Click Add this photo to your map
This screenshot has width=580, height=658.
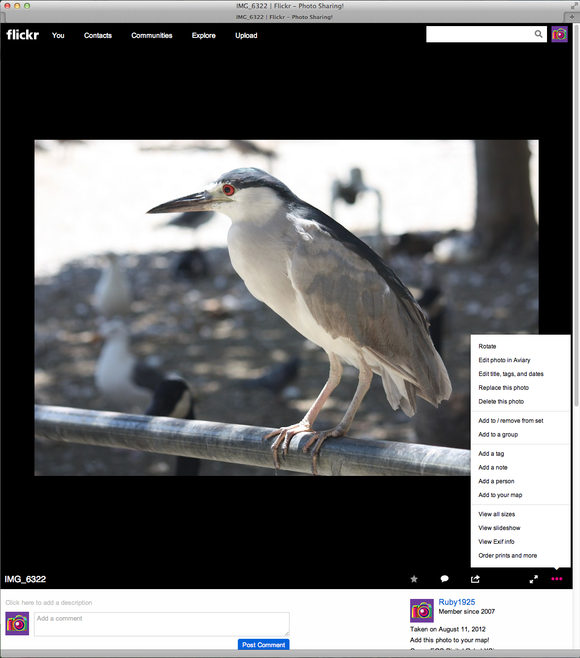pyautogui.click(x=449, y=640)
